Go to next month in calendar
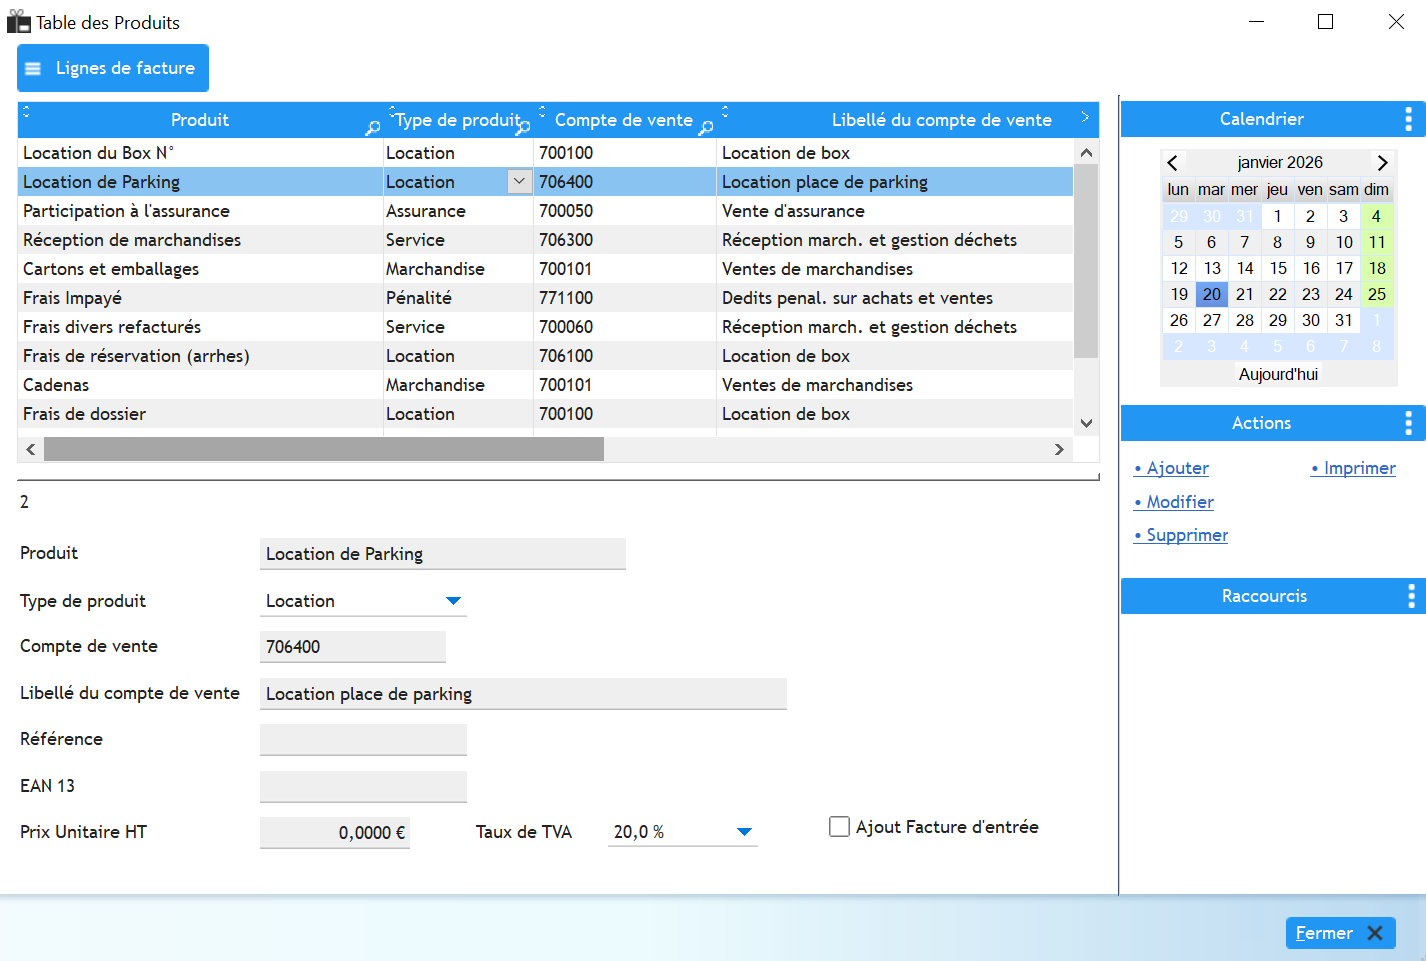Viewport: 1426px width, 961px height. (x=1382, y=162)
